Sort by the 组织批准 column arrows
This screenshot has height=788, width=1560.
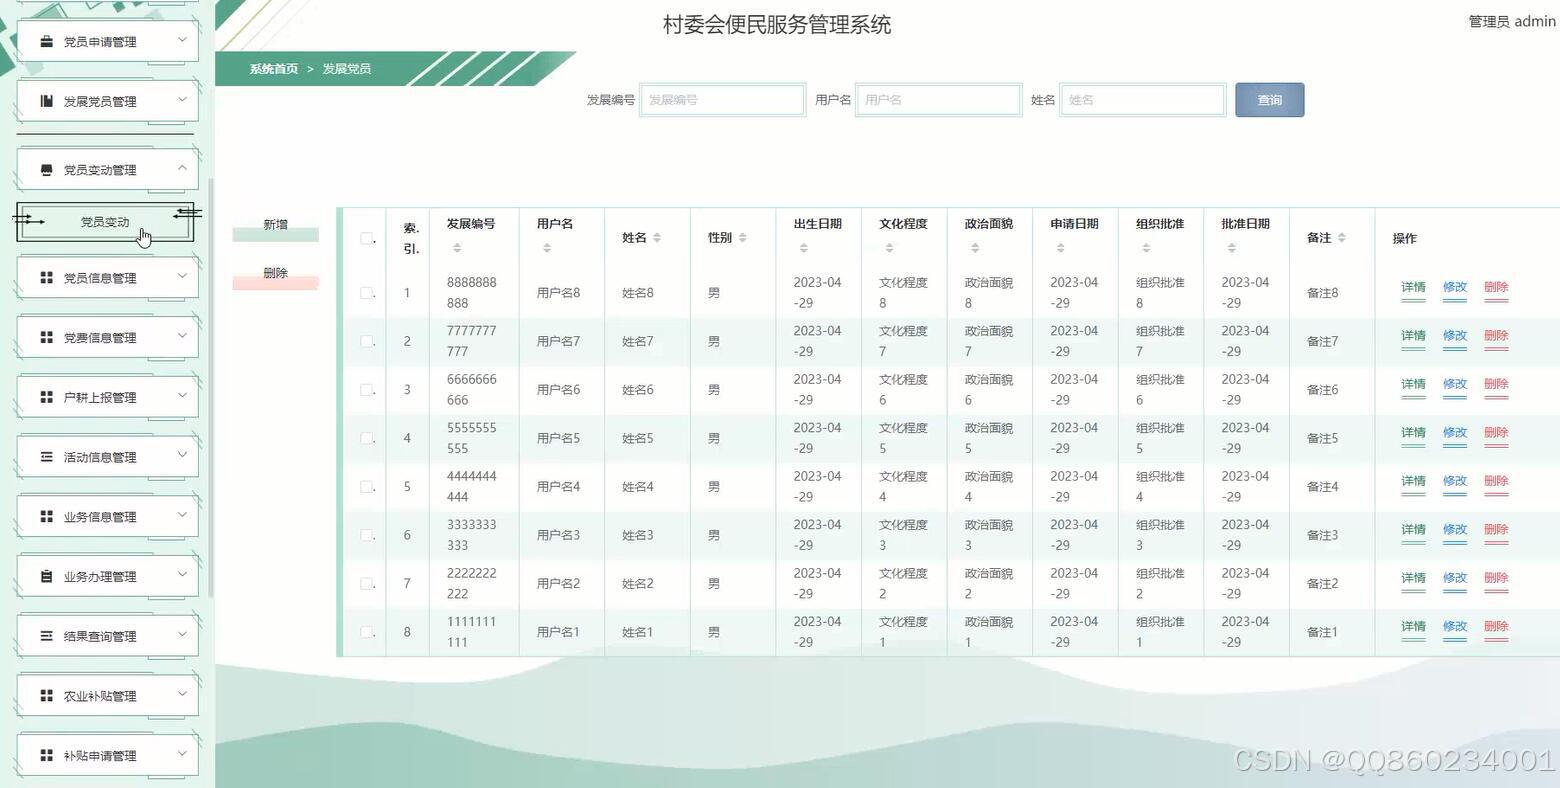tap(1146, 248)
